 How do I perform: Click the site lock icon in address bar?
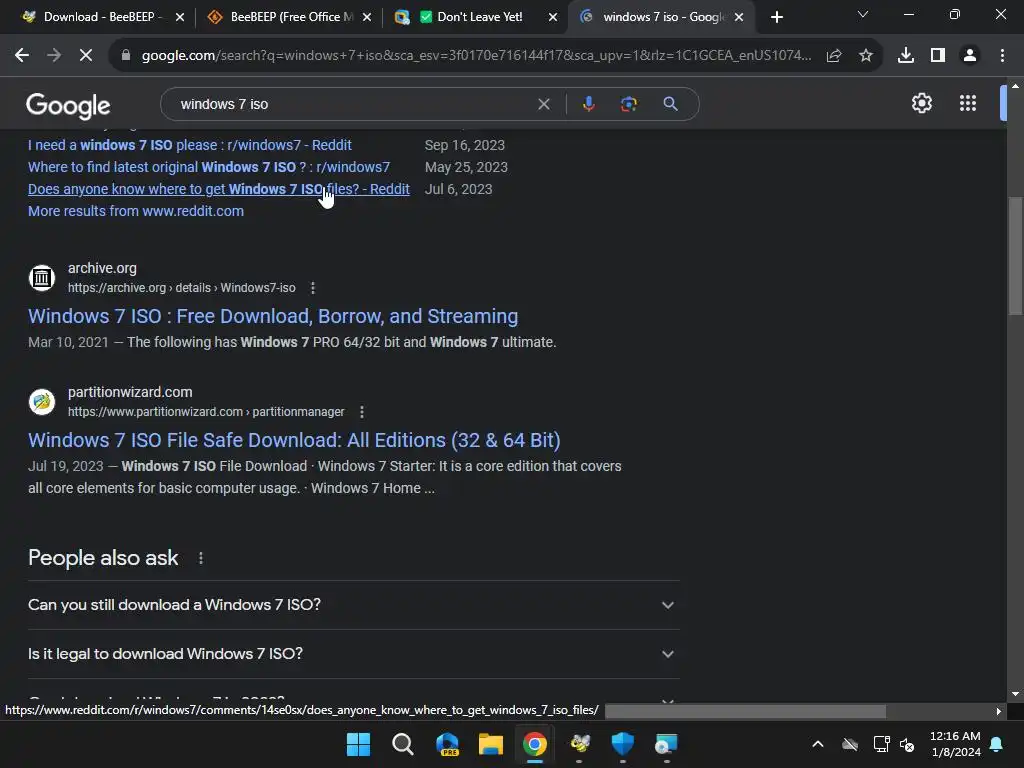[126, 56]
